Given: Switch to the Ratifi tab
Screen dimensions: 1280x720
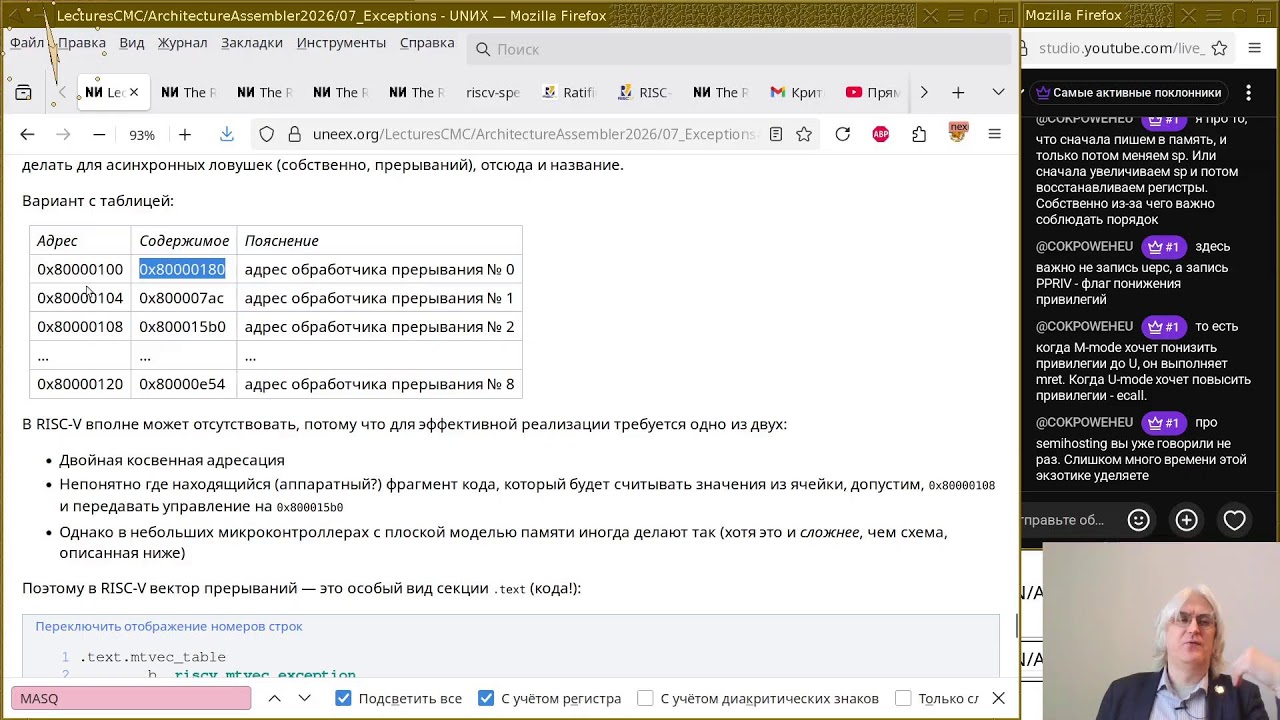Looking at the screenshot, I should pyautogui.click(x=569, y=92).
